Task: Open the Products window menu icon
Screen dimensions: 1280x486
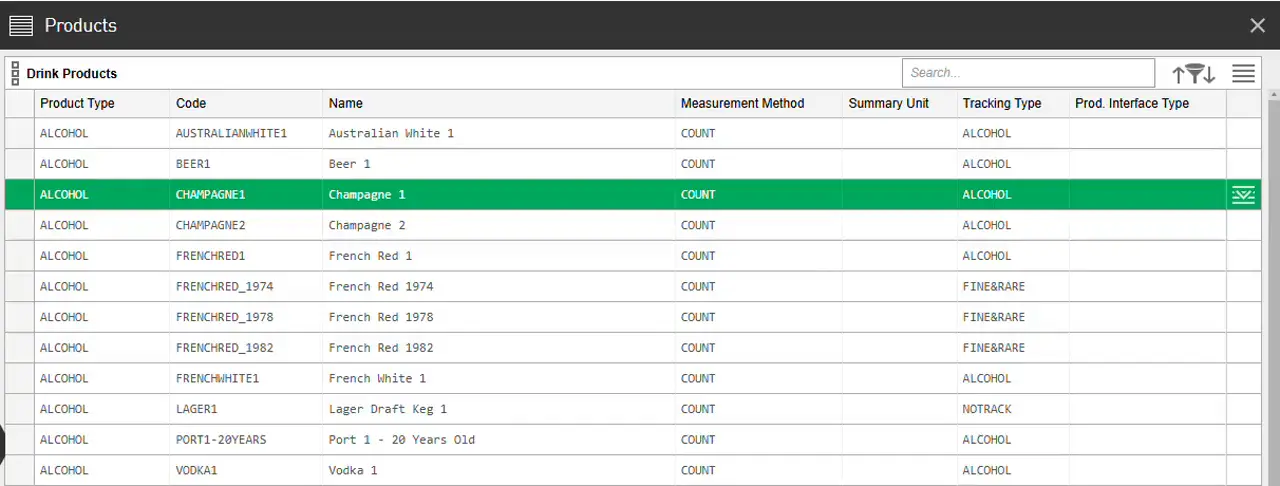Action: coord(21,25)
